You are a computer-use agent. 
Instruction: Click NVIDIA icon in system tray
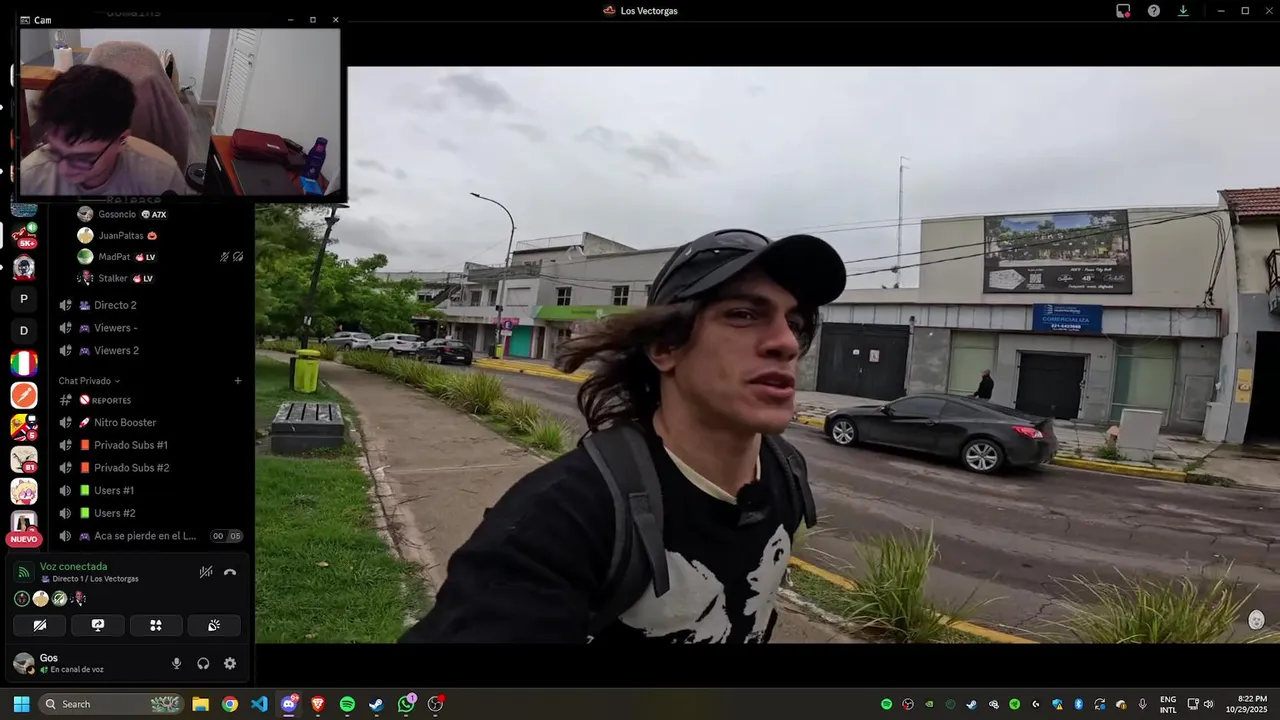[929, 704]
